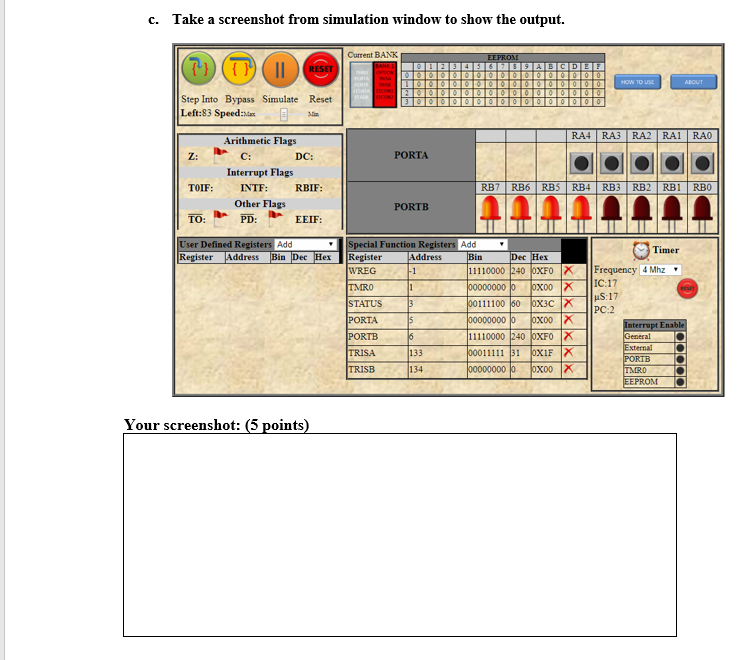Open the Special Function Registers Add dropdown
The image size is (756, 660).
click(482, 244)
